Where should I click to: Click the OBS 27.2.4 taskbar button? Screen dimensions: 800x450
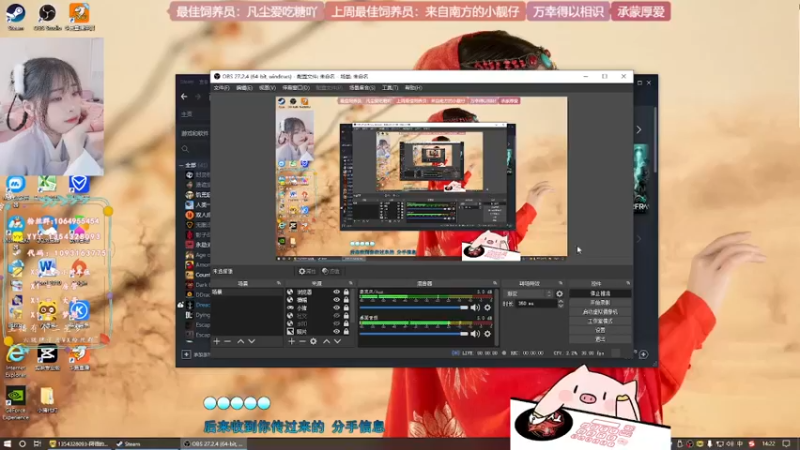click(213, 444)
